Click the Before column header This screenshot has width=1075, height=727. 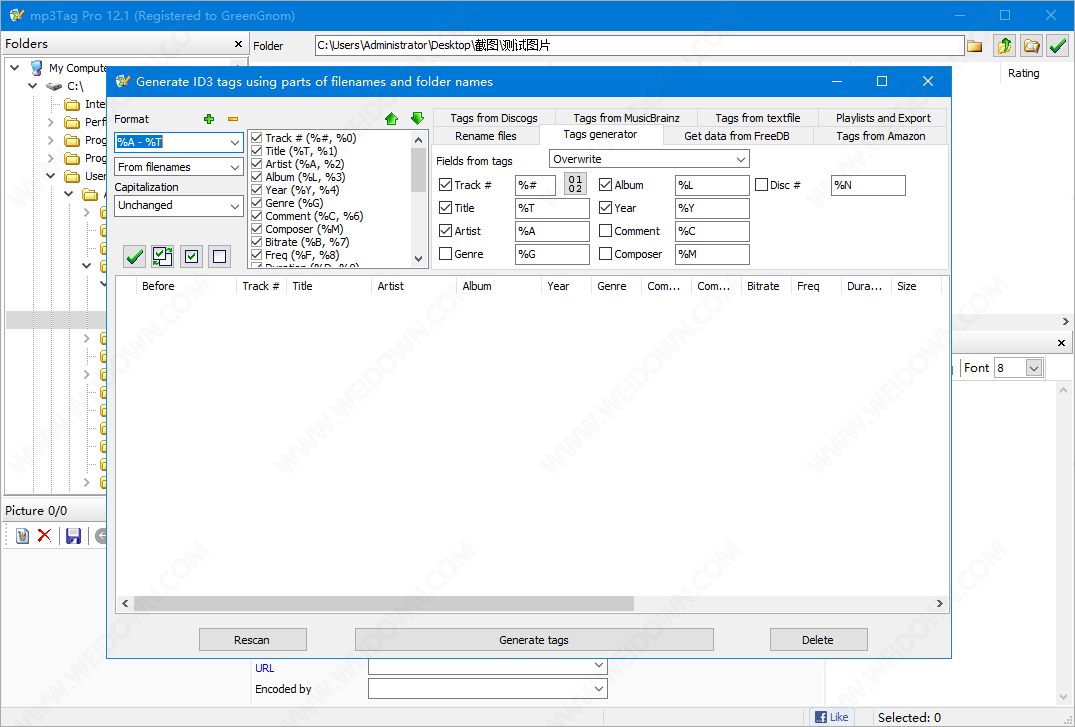coord(186,286)
